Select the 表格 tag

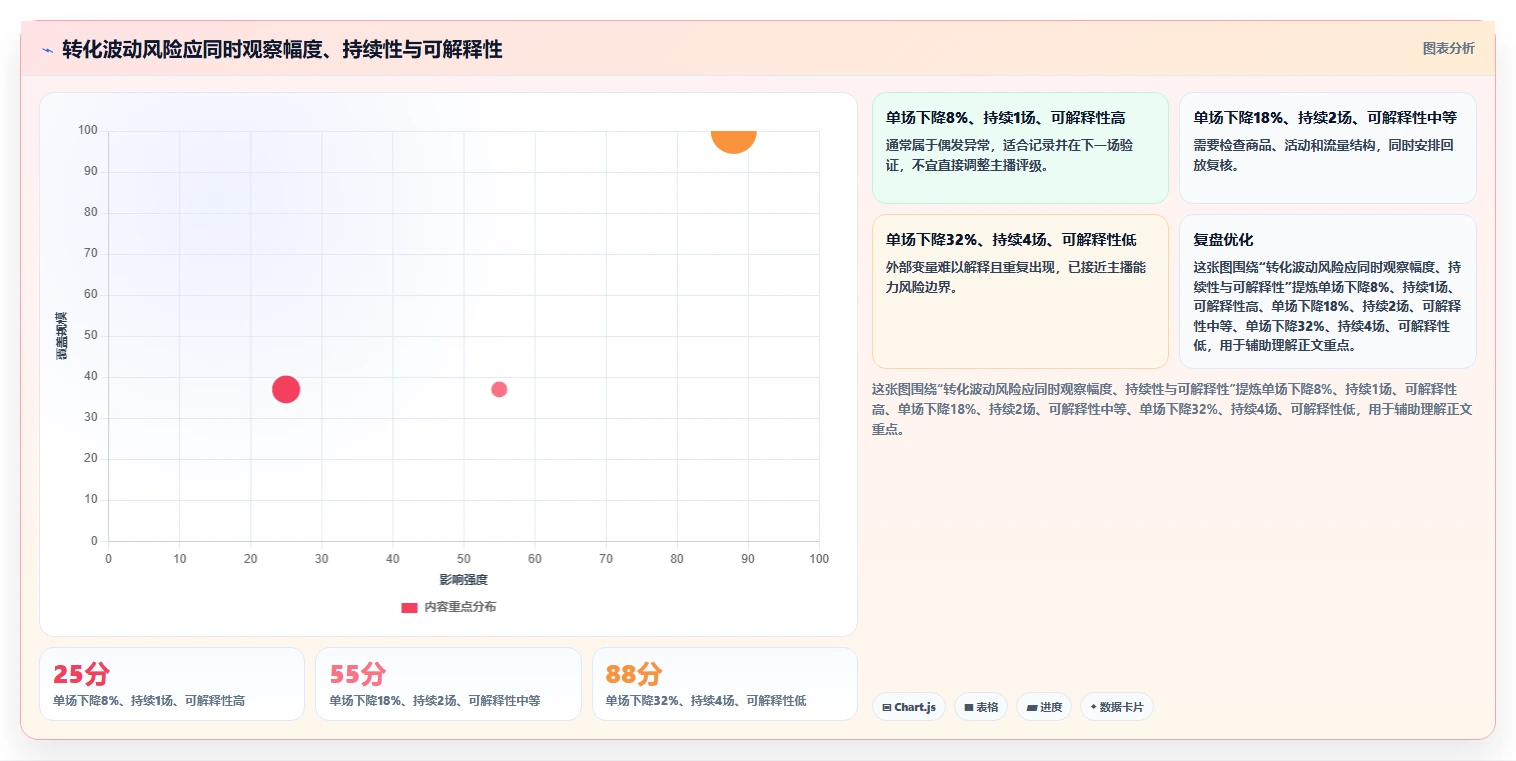point(981,707)
